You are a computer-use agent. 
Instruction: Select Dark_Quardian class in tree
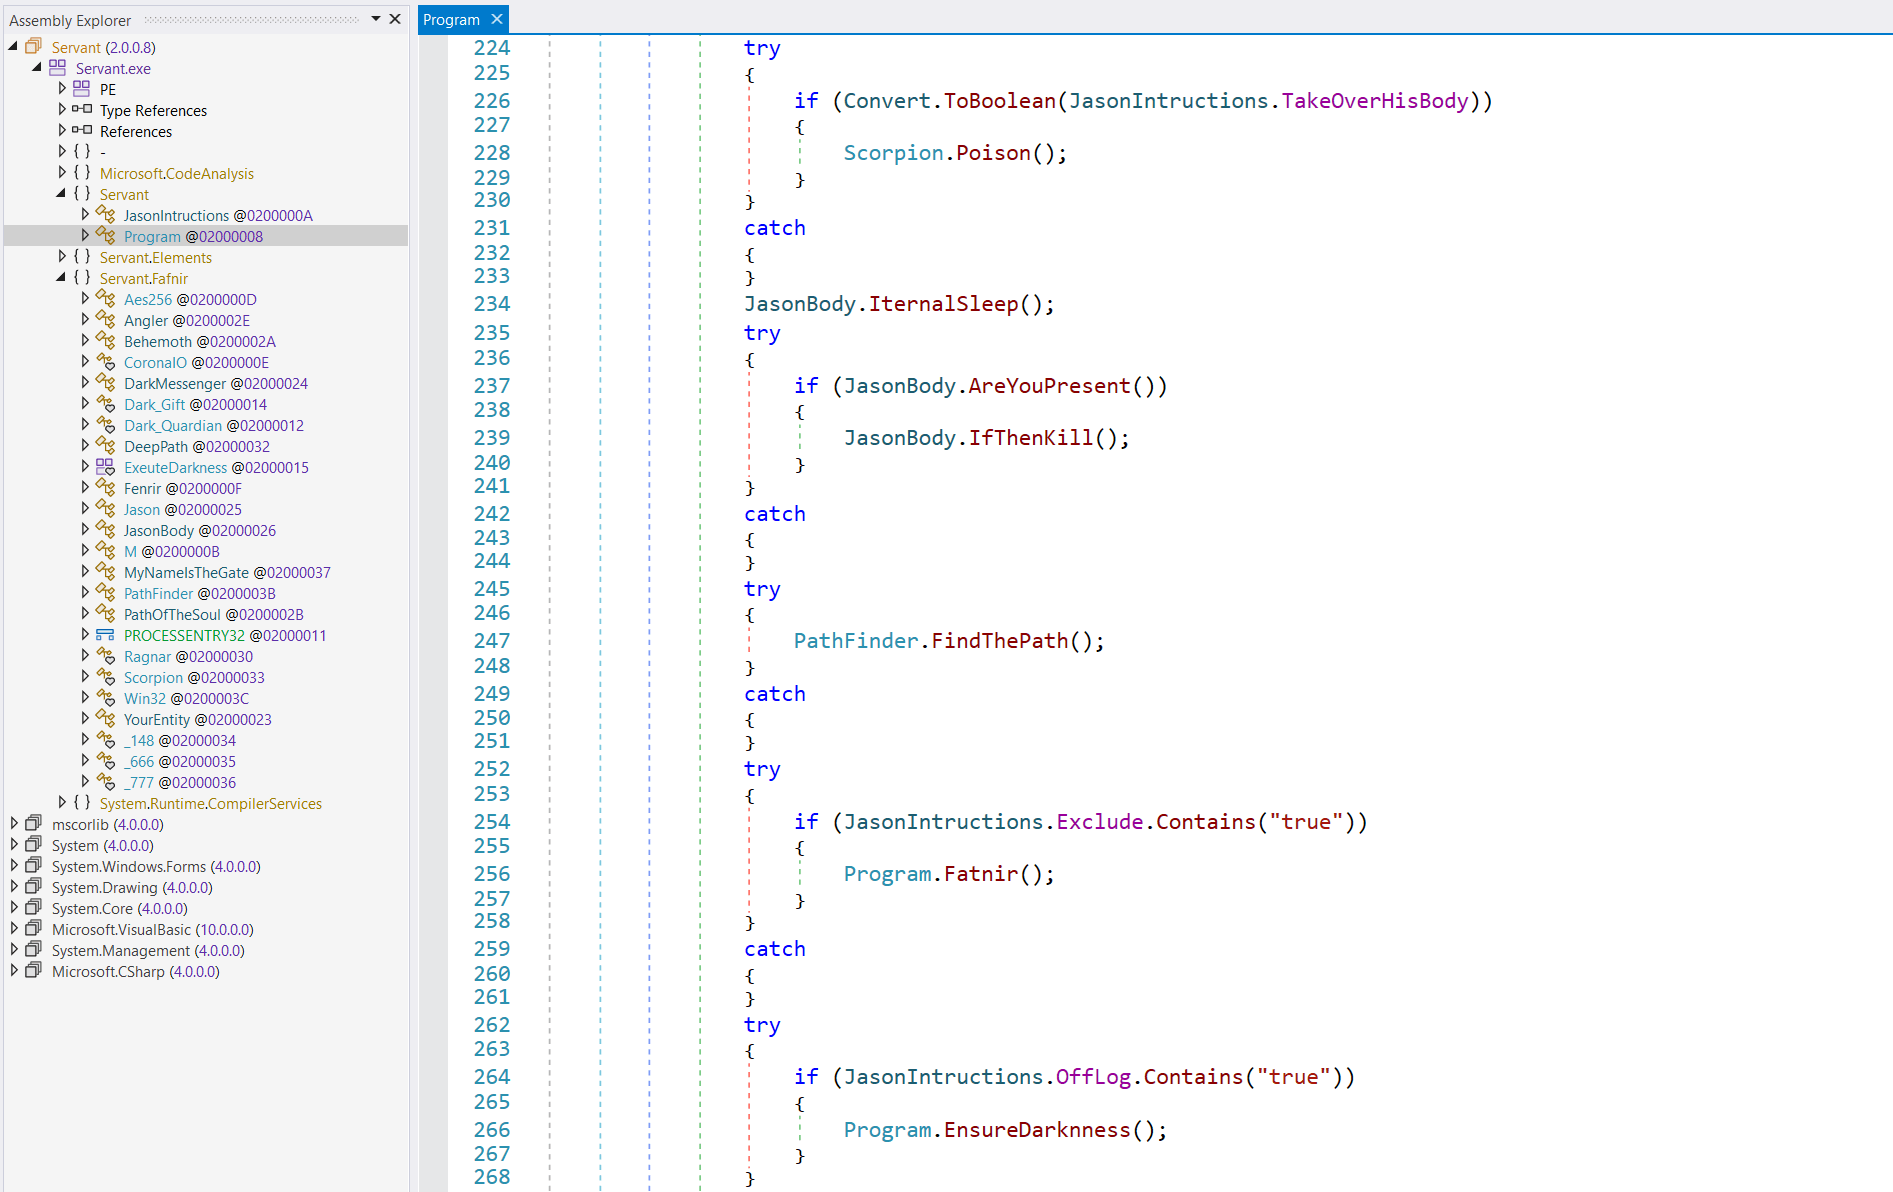(213, 425)
